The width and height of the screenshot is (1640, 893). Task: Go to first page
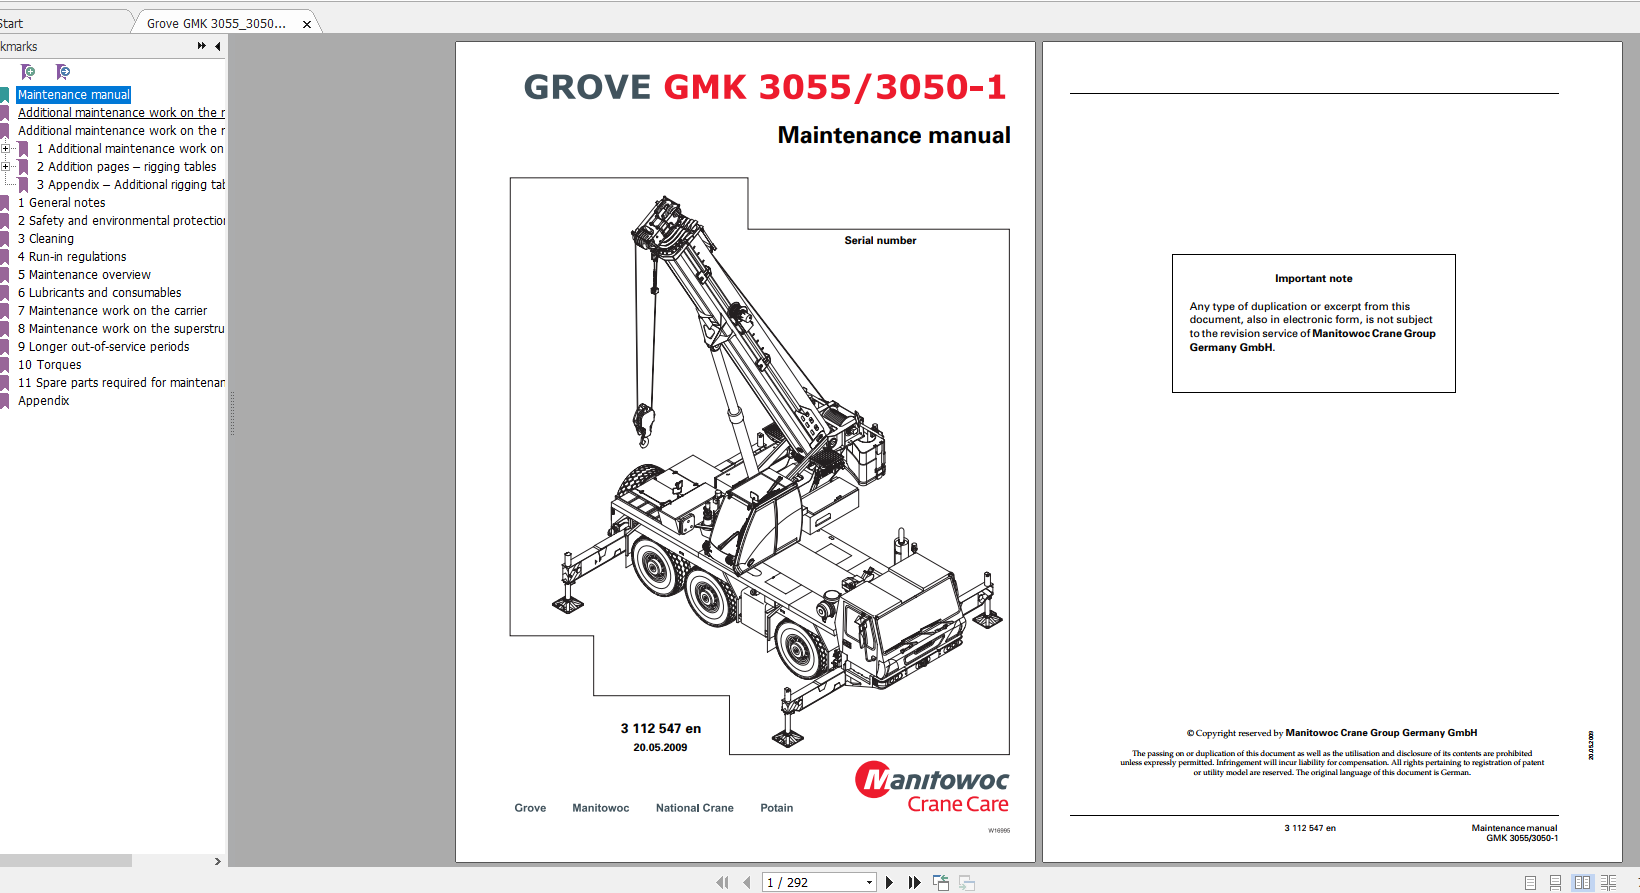722,882
